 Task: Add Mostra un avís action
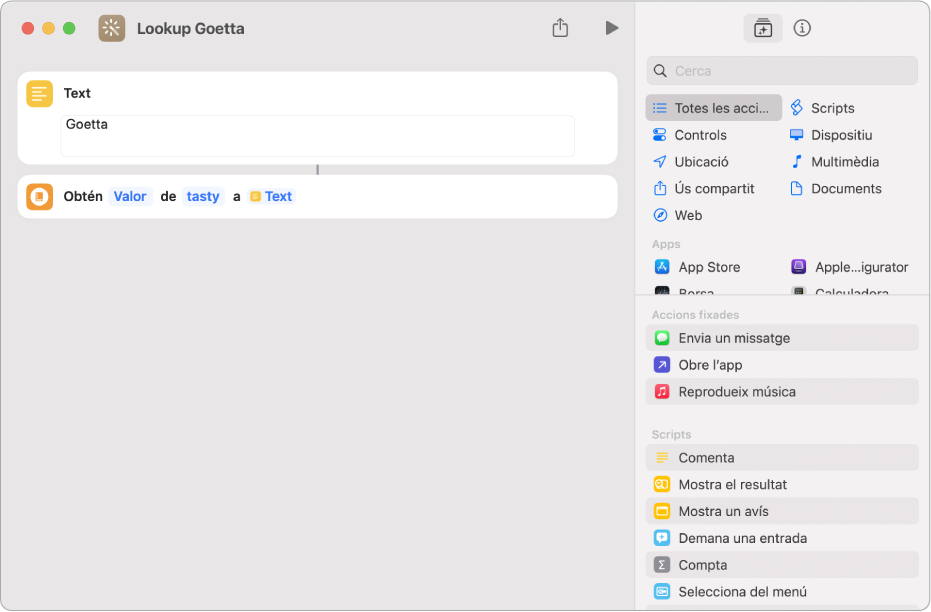782,511
